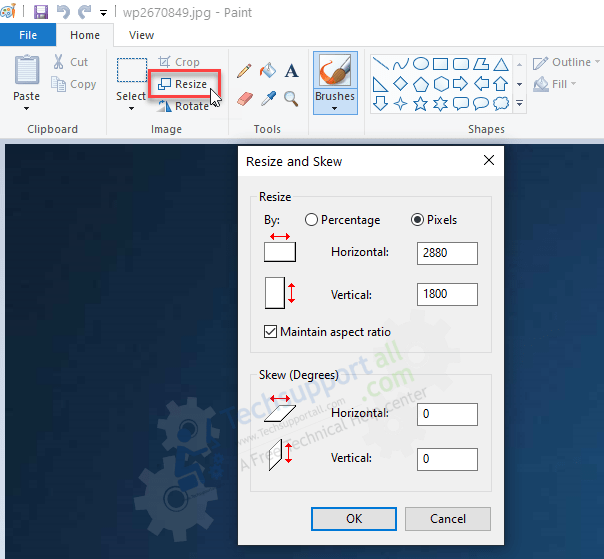The width and height of the screenshot is (604, 559).
Task: Close the Resize and Skew dialog
Action: tap(489, 160)
